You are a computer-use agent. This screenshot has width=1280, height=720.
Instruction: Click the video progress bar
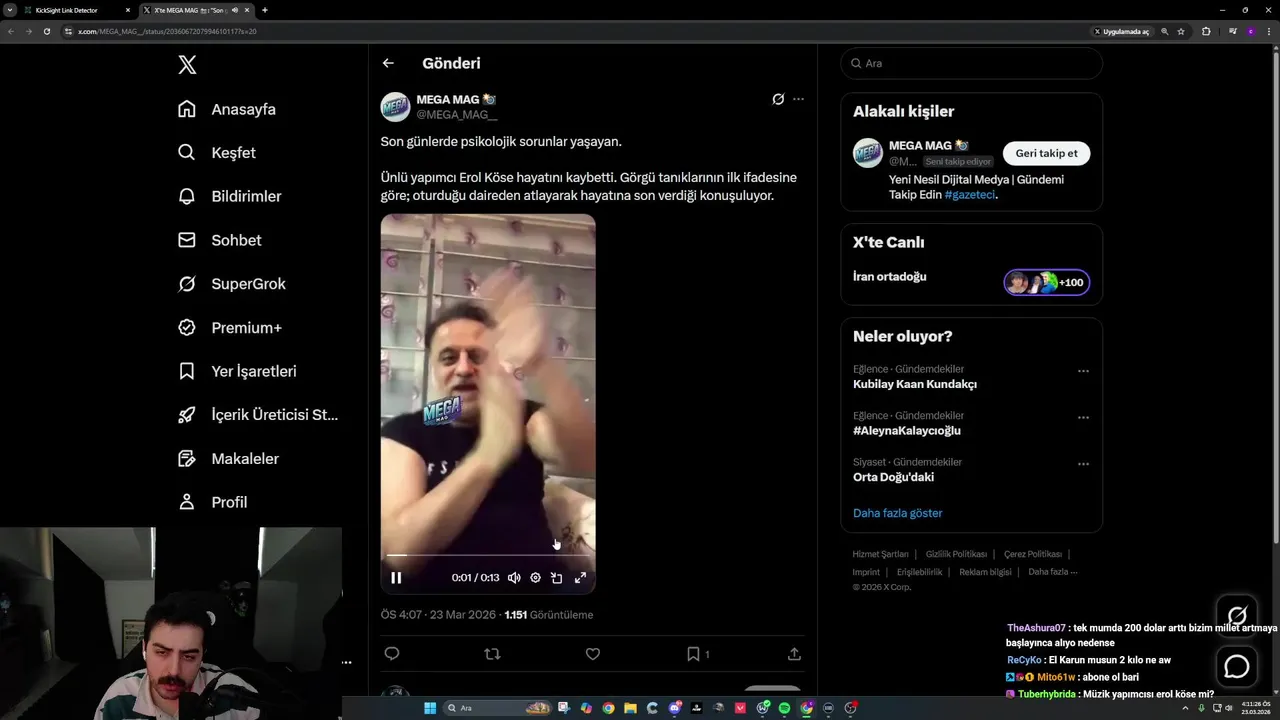click(x=488, y=555)
